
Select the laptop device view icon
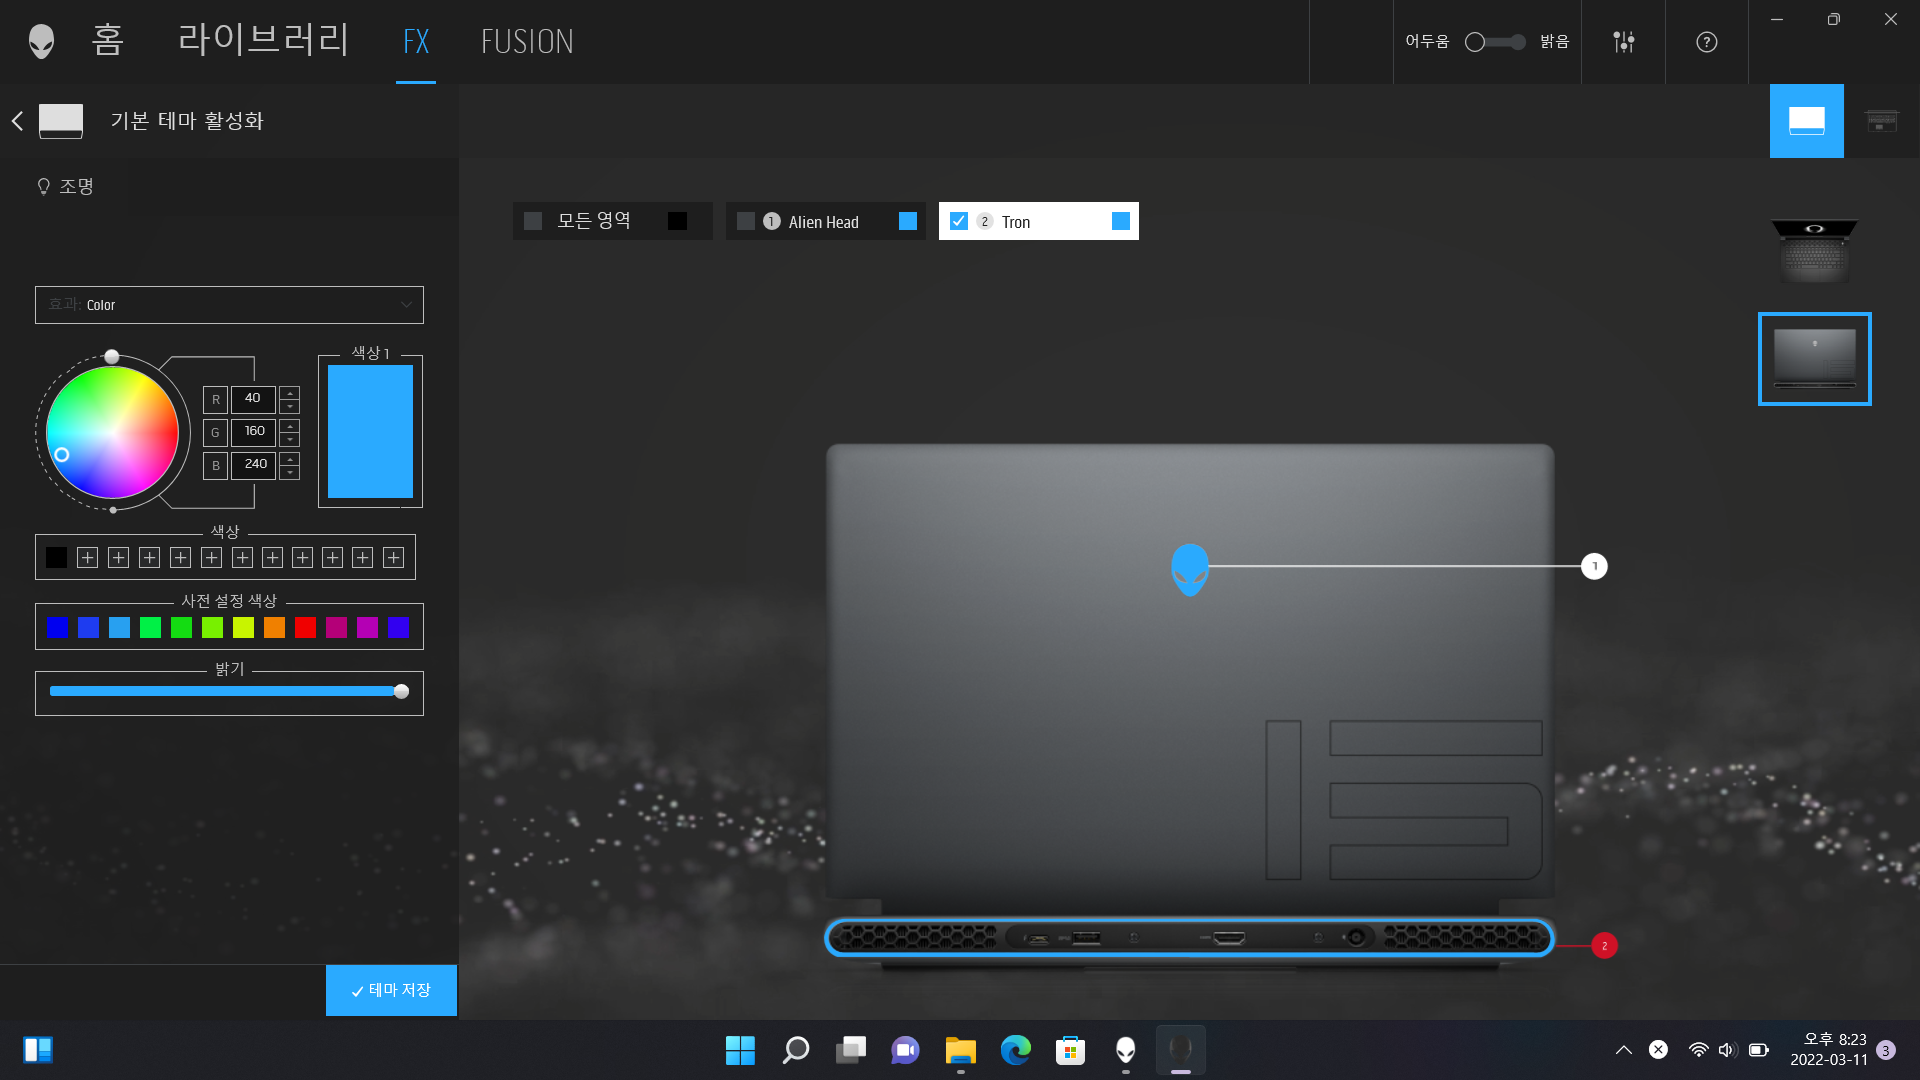(x=1806, y=121)
